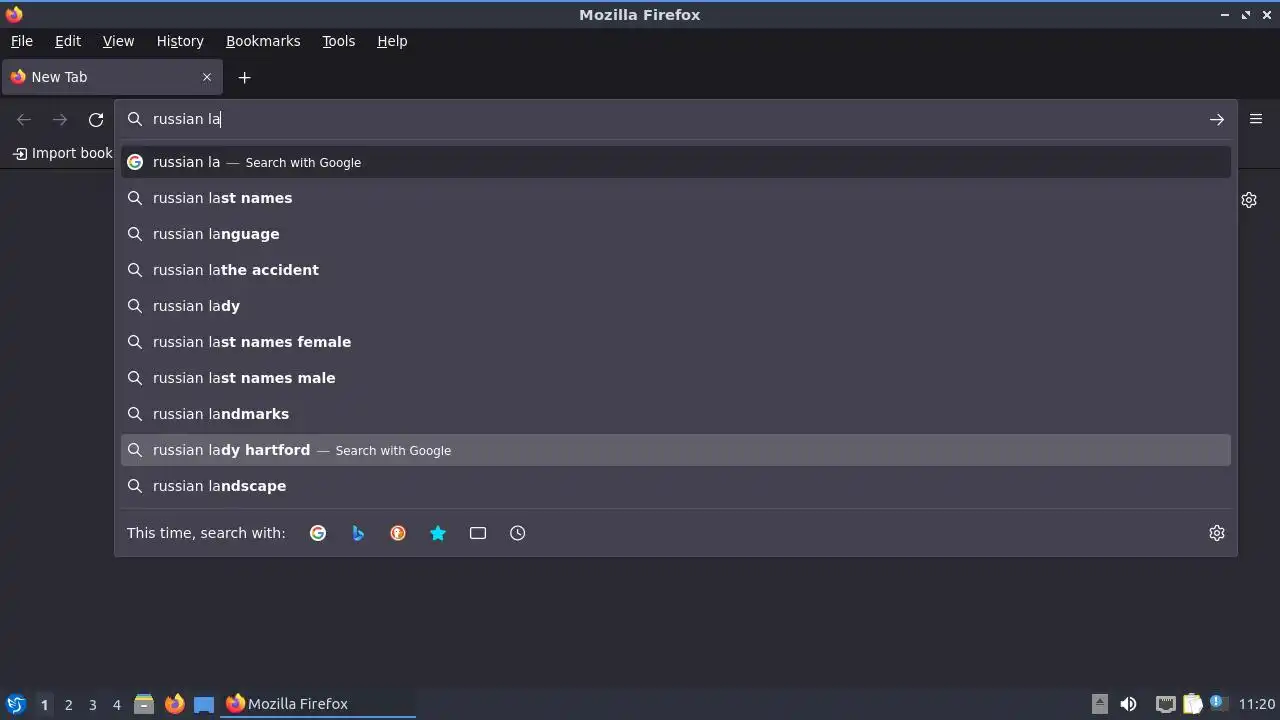The width and height of the screenshot is (1280, 720).
Task: Go forward one page
Action: (60, 119)
